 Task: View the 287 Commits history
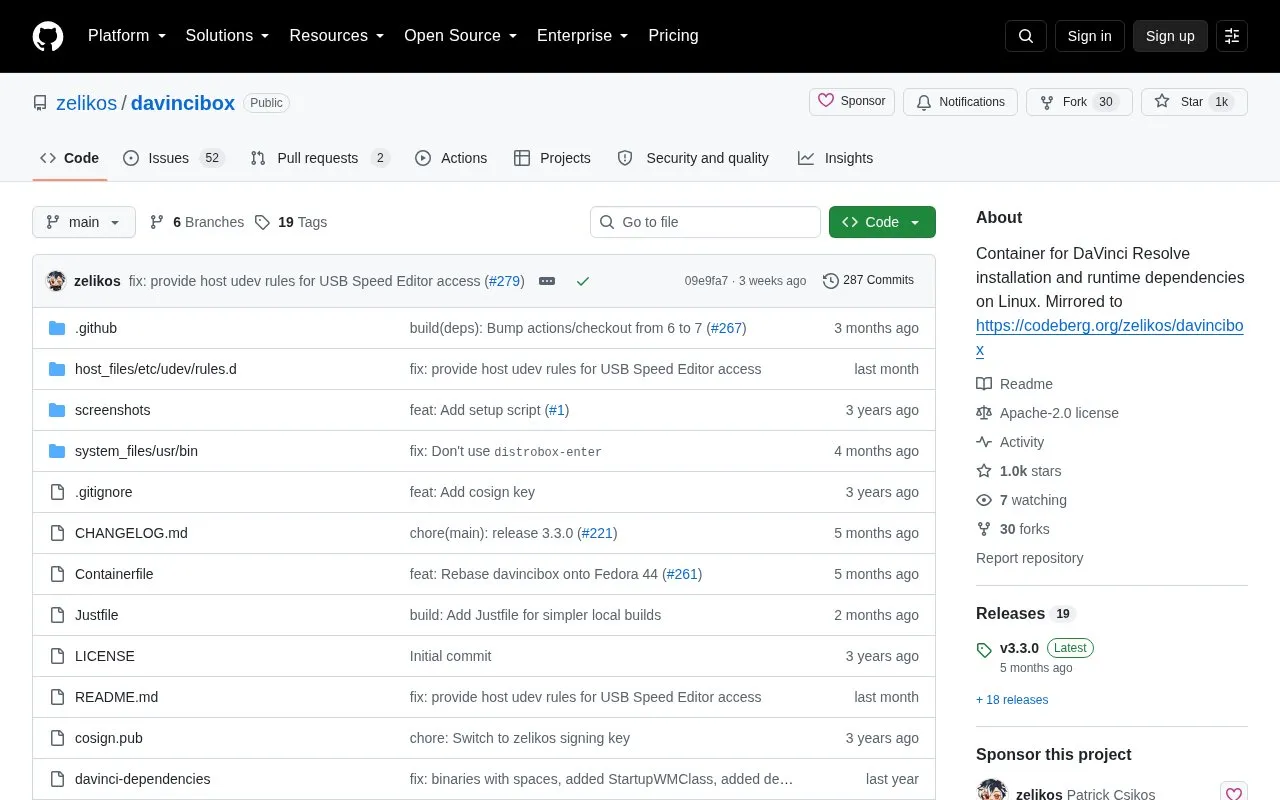point(868,281)
